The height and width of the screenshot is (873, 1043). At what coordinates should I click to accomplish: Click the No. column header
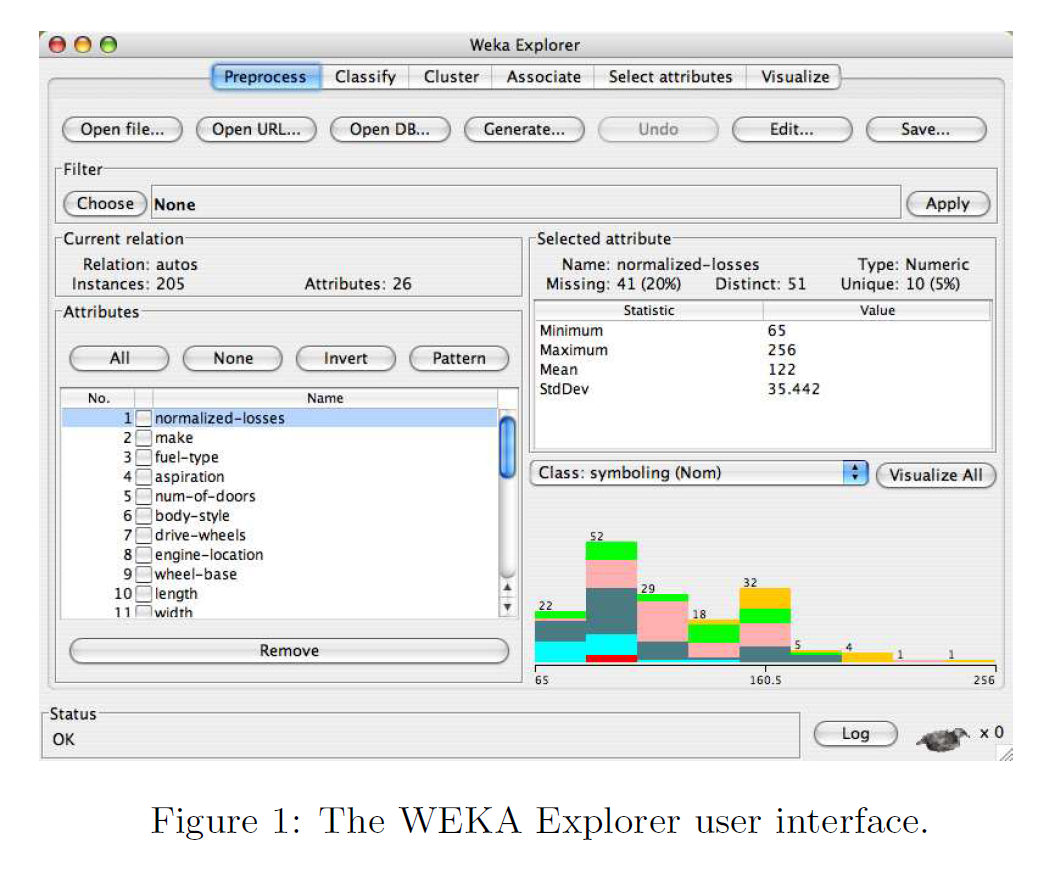pyautogui.click(x=98, y=399)
